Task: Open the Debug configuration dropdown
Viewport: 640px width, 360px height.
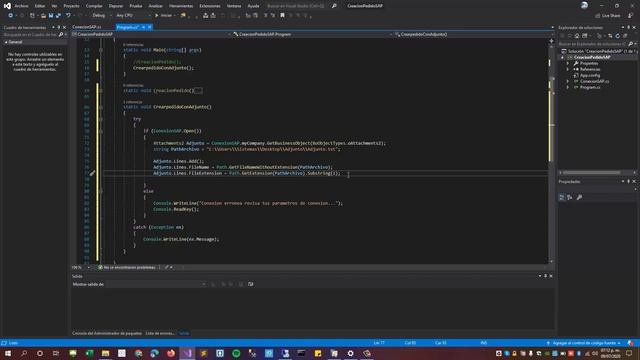Action: tap(102, 16)
